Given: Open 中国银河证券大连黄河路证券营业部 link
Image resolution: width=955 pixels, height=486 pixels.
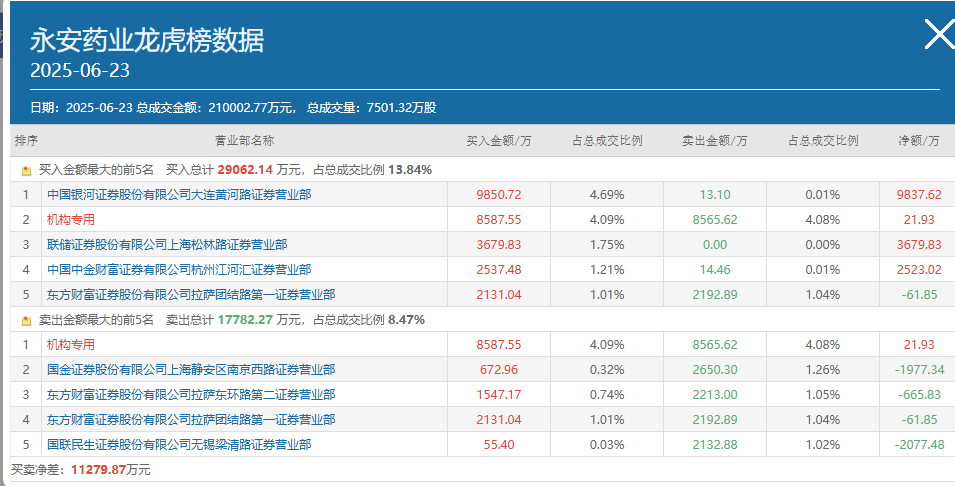Looking at the screenshot, I should click(179, 194).
